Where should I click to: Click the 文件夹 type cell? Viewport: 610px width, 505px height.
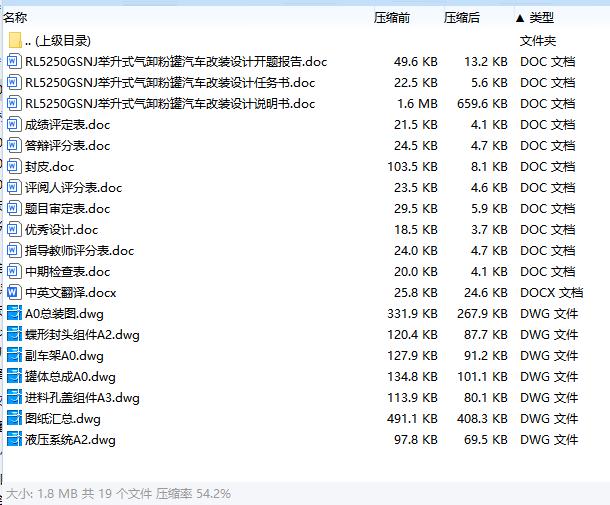[x=538, y=40]
